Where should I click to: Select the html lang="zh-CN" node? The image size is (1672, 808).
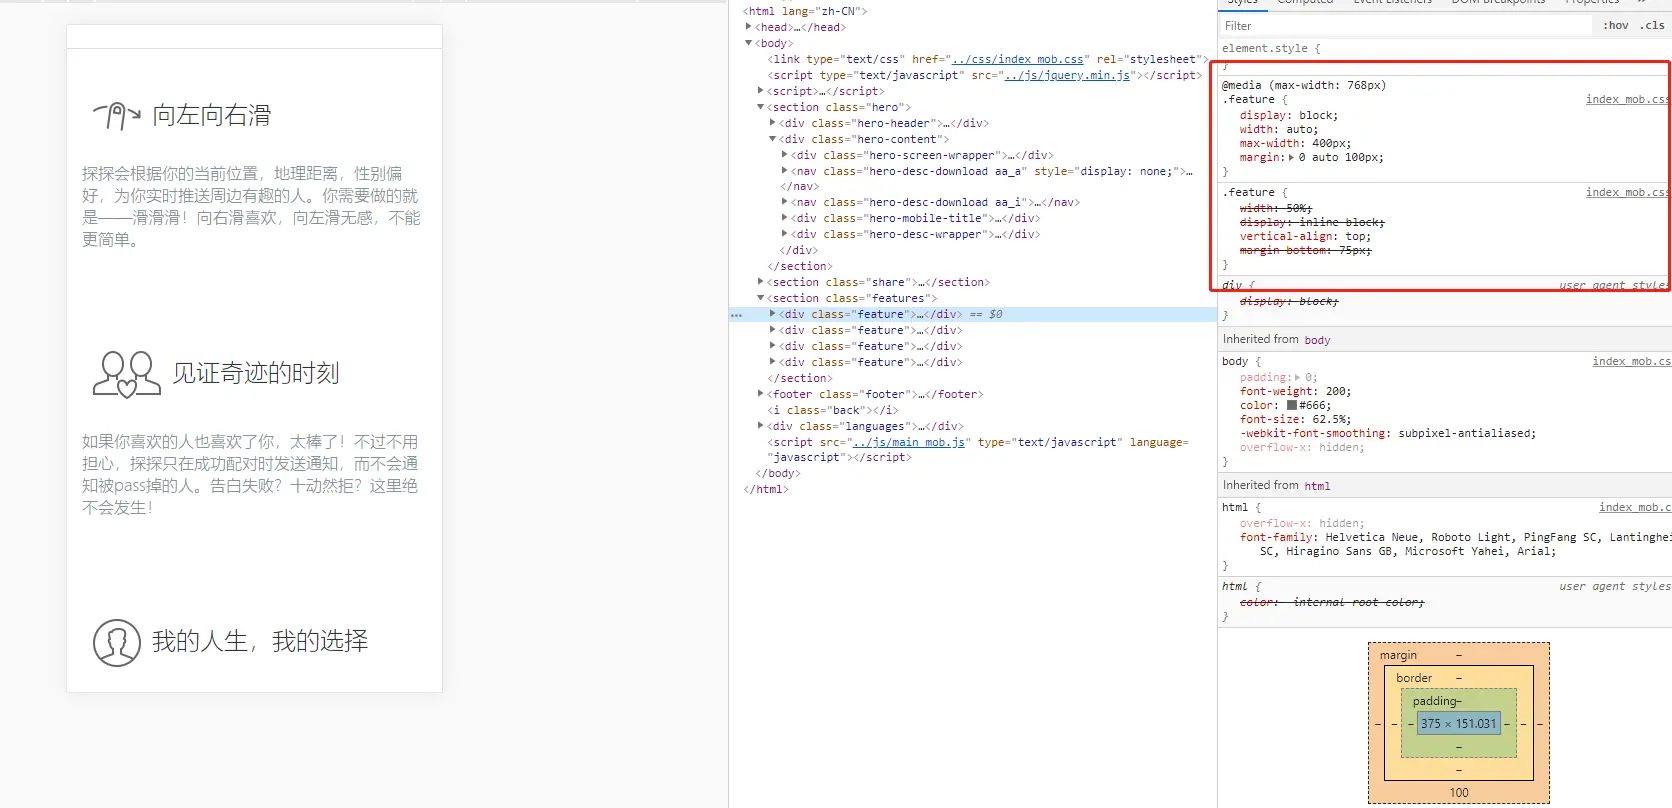coord(805,11)
